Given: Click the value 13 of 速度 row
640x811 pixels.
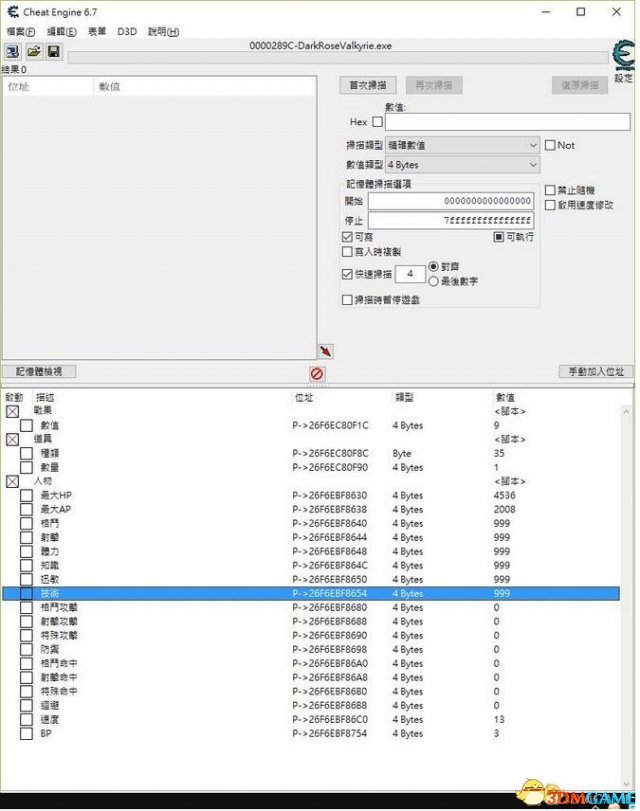Looking at the screenshot, I should tap(499, 719).
